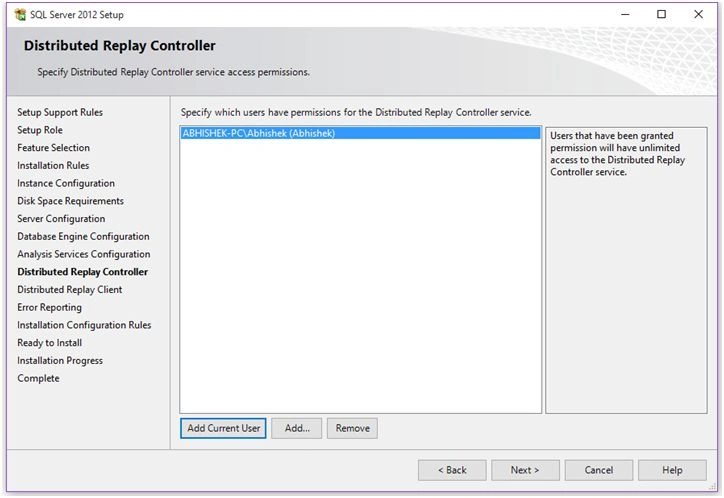Select Feature Selection step

pyautogui.click(x=54, y=148)
